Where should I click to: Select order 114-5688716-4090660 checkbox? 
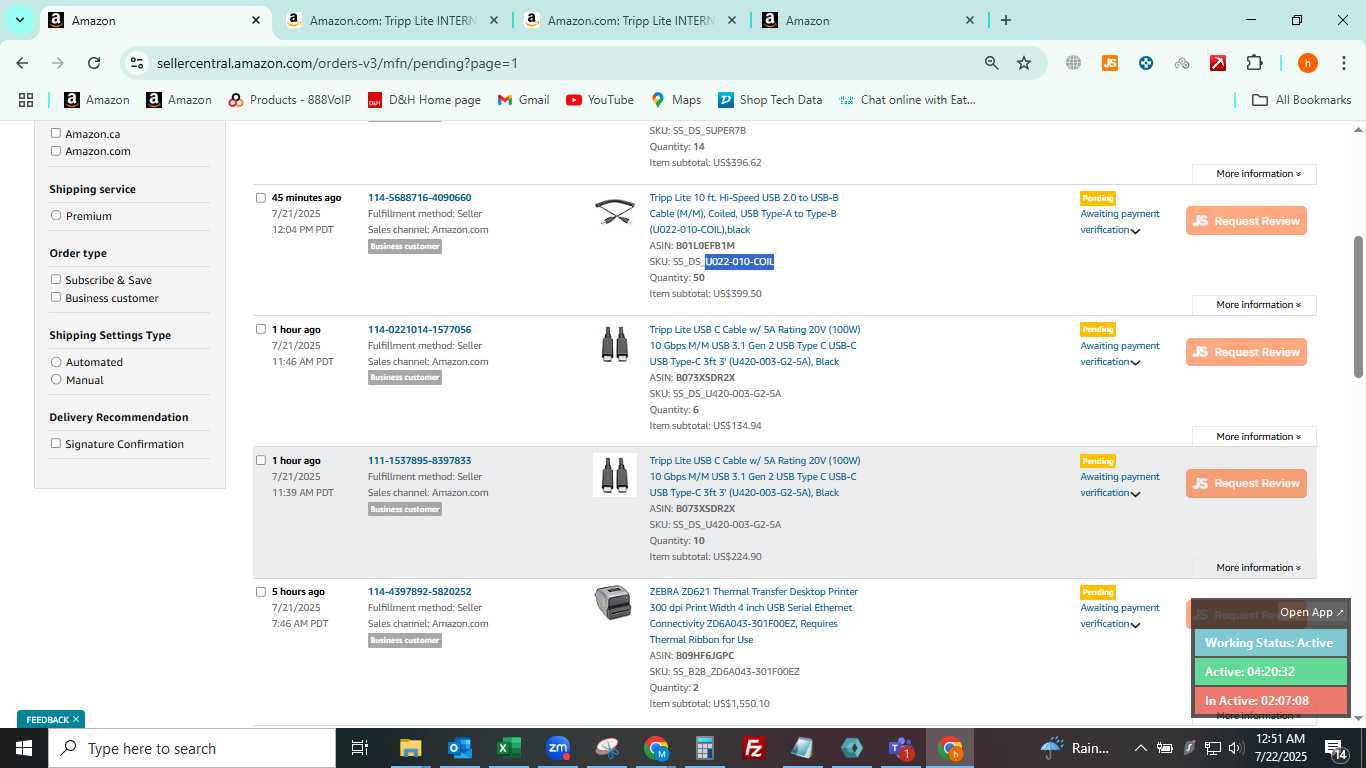[x=261, y=198]
